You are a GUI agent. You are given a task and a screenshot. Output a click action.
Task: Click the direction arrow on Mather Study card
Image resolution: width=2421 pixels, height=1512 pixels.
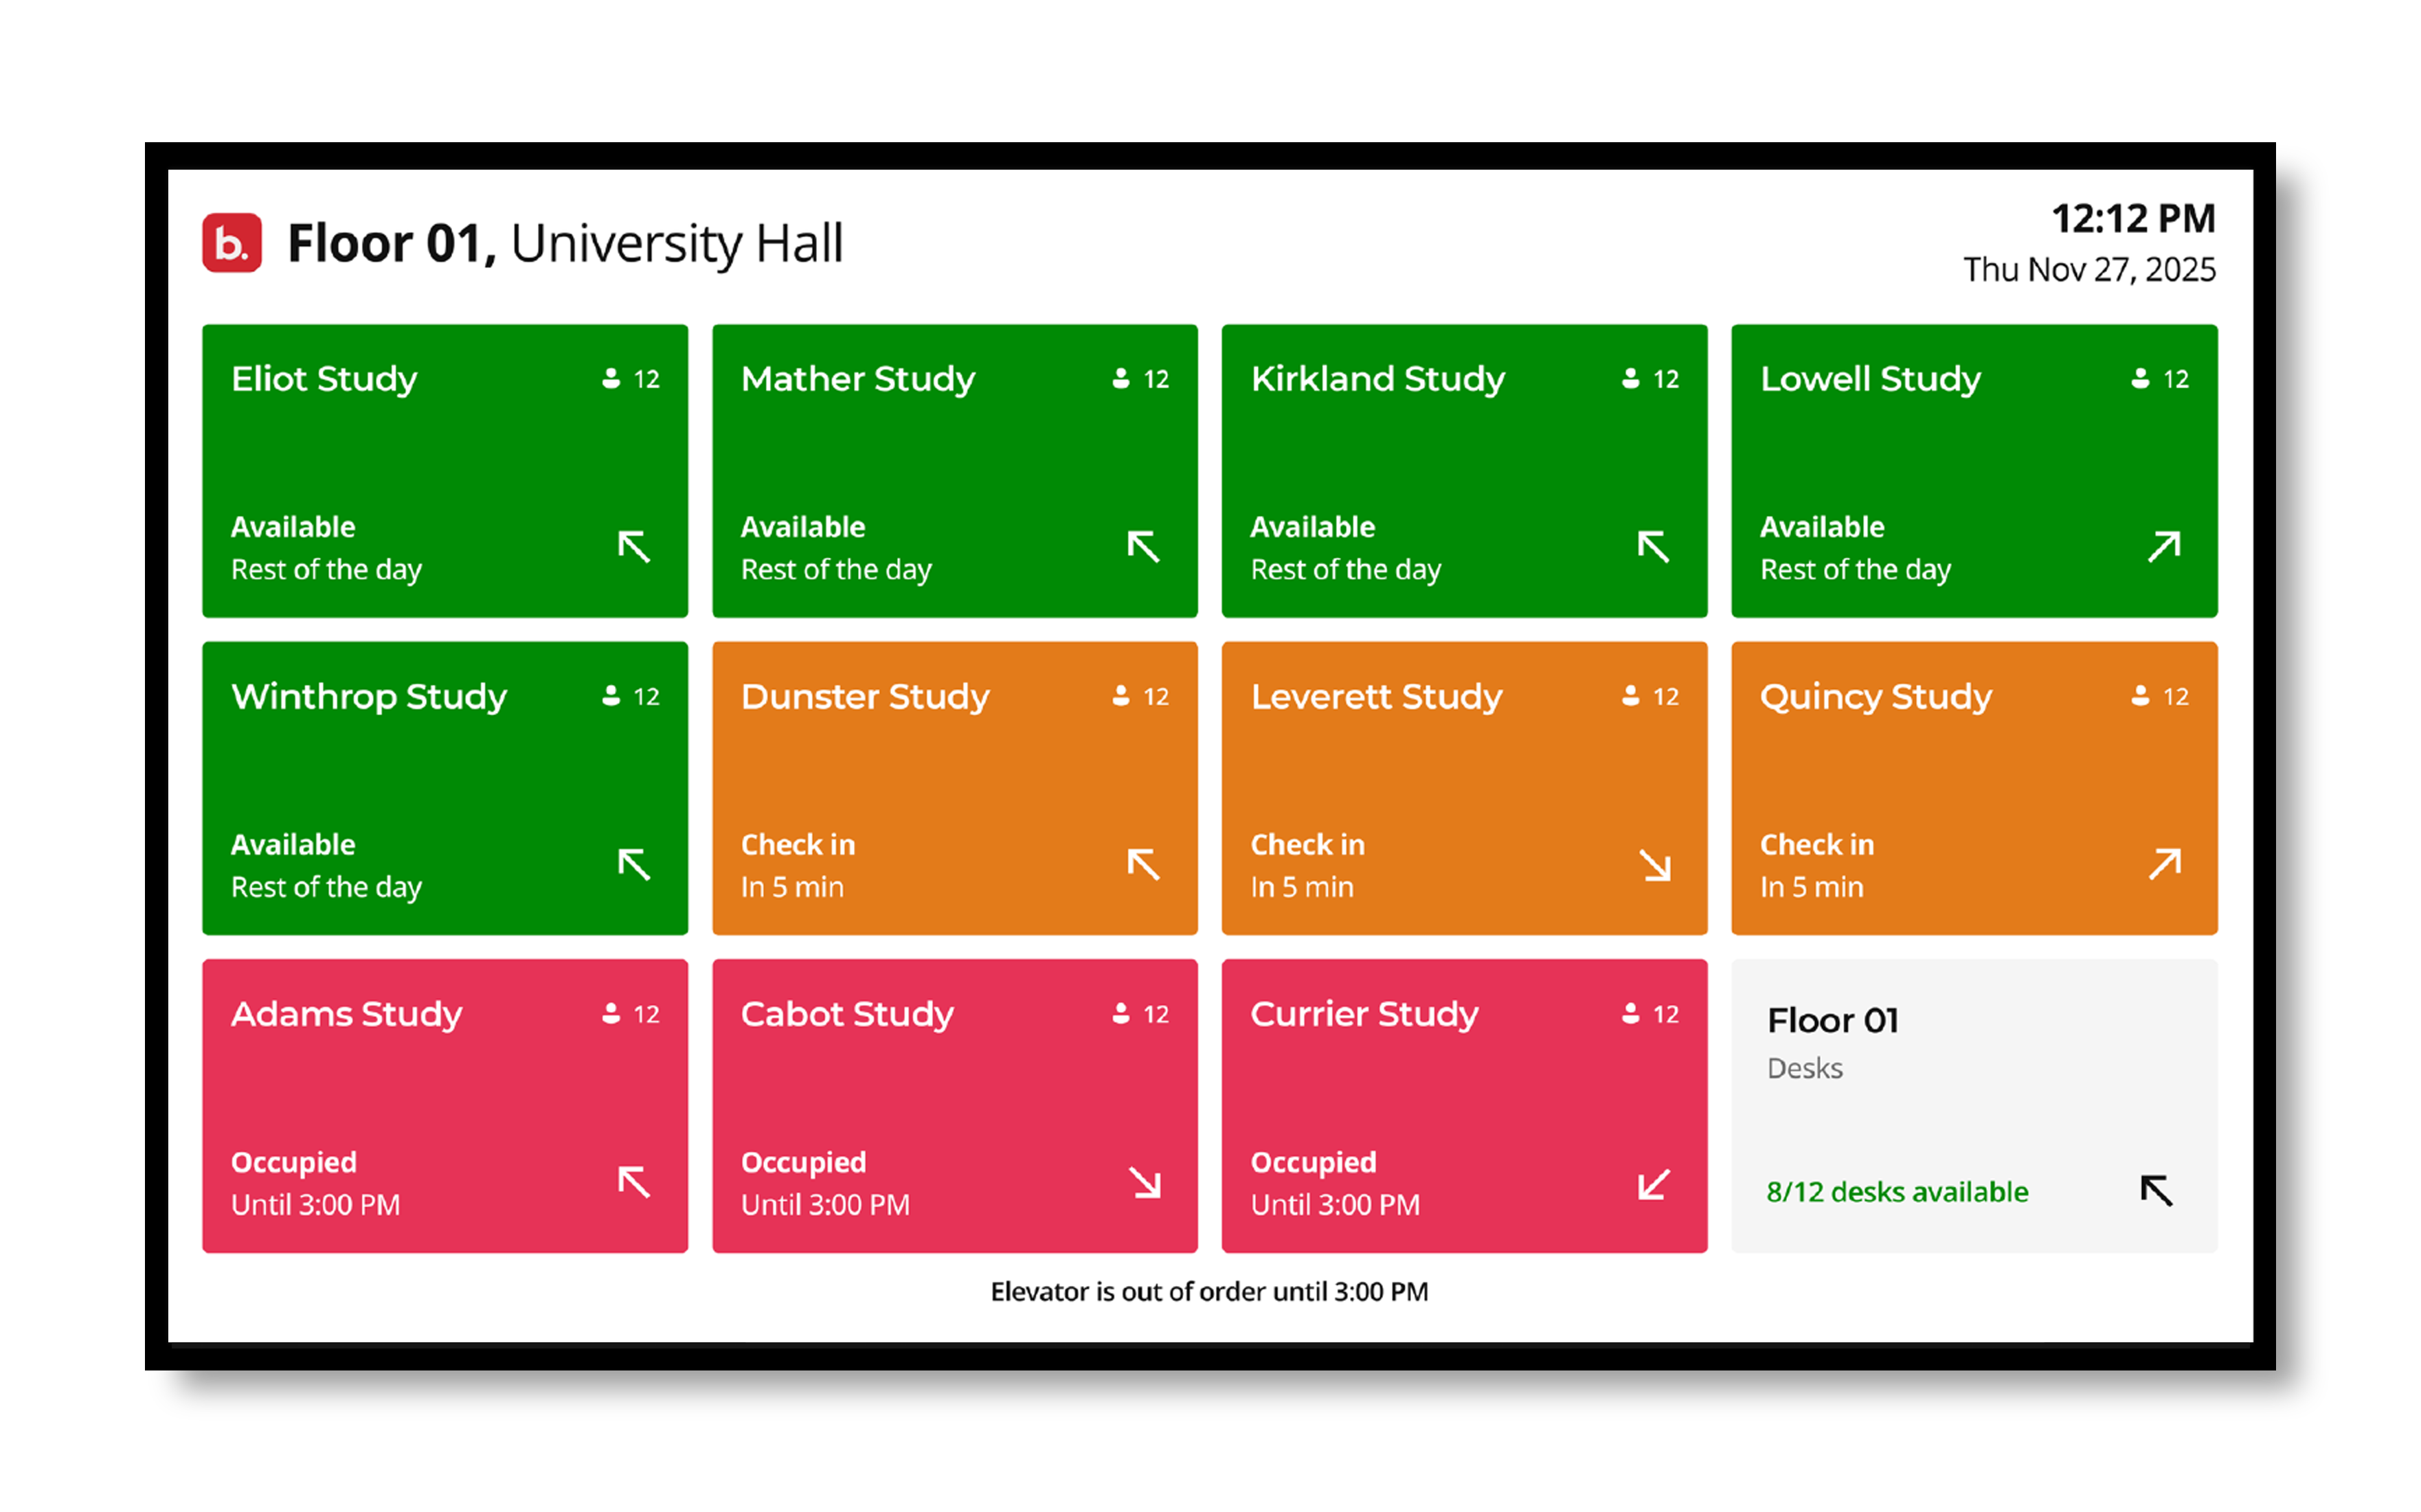point(1143,547)
